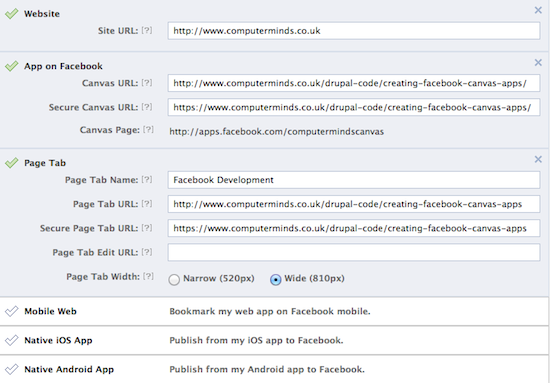Image resolution: width=550 pixels, height=383 pixels.
Task: Click the 'Canvas Page:' label
Action: click(110, 130)
